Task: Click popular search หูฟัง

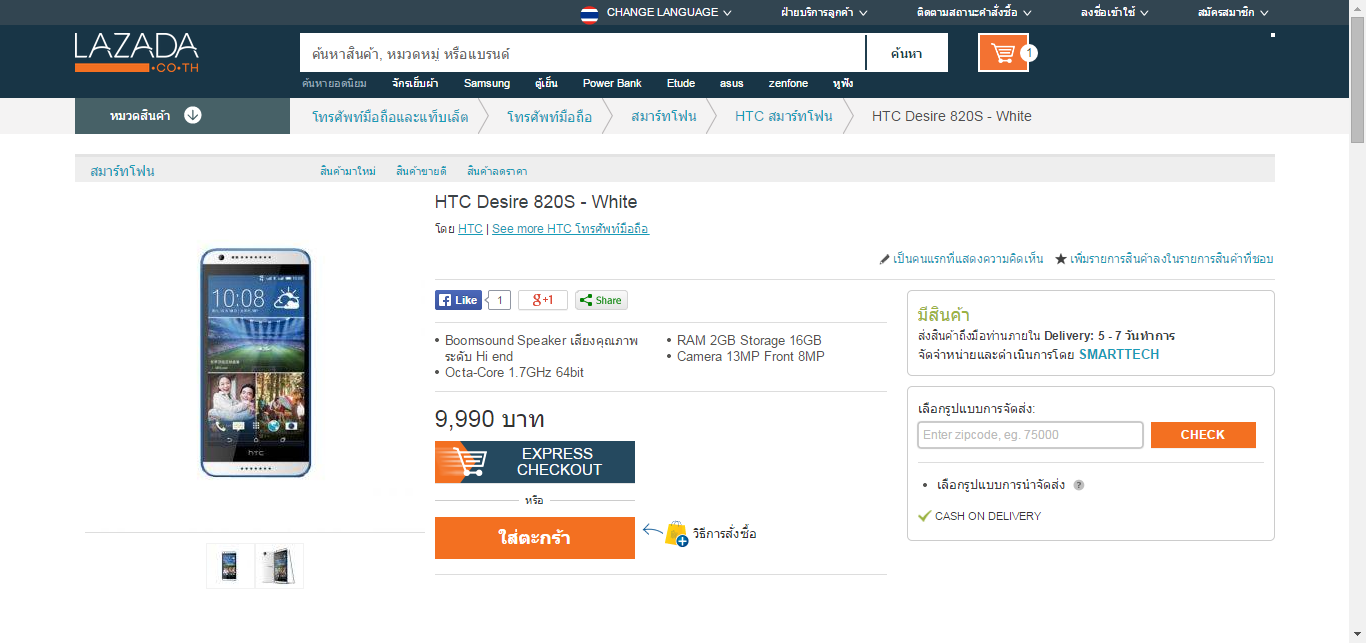Action: 843,83
